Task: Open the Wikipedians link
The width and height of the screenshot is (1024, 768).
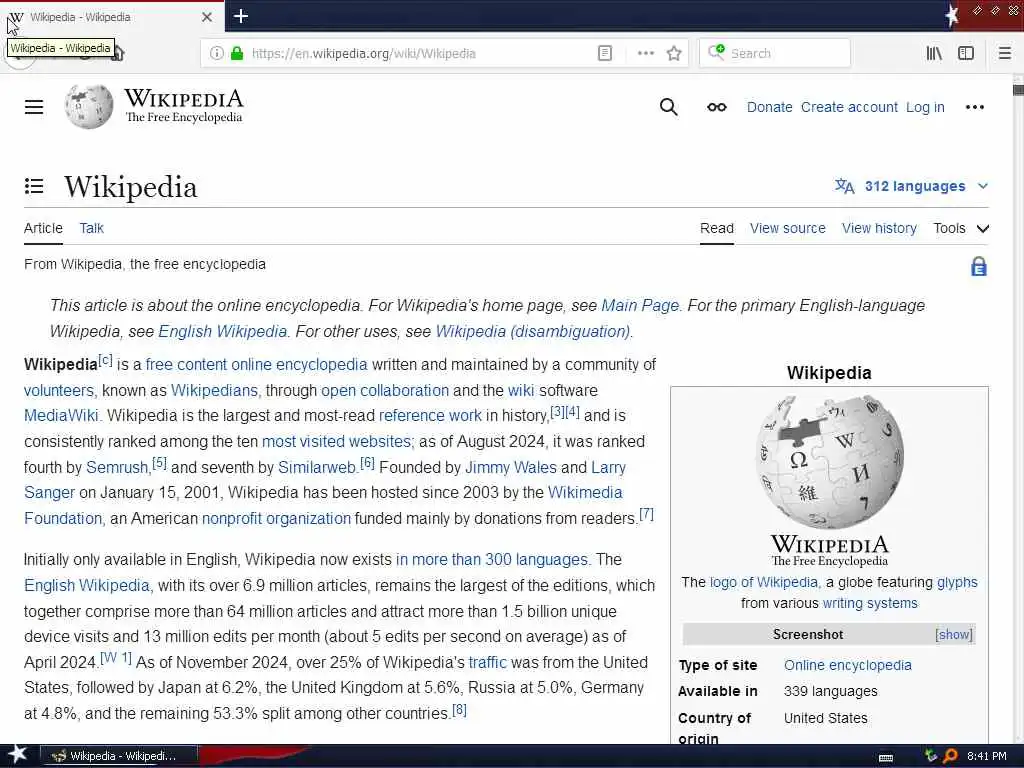Action: (x=214, y=391)
